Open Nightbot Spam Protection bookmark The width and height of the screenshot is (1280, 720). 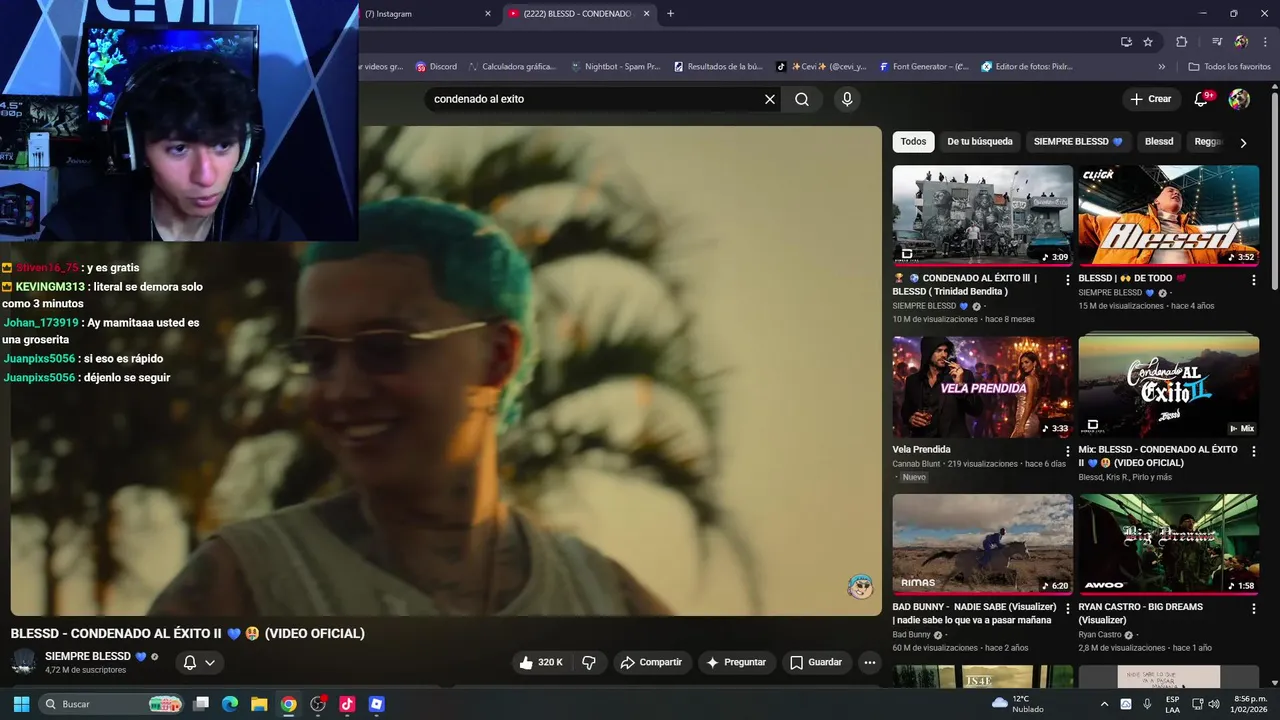coord(615,67)
